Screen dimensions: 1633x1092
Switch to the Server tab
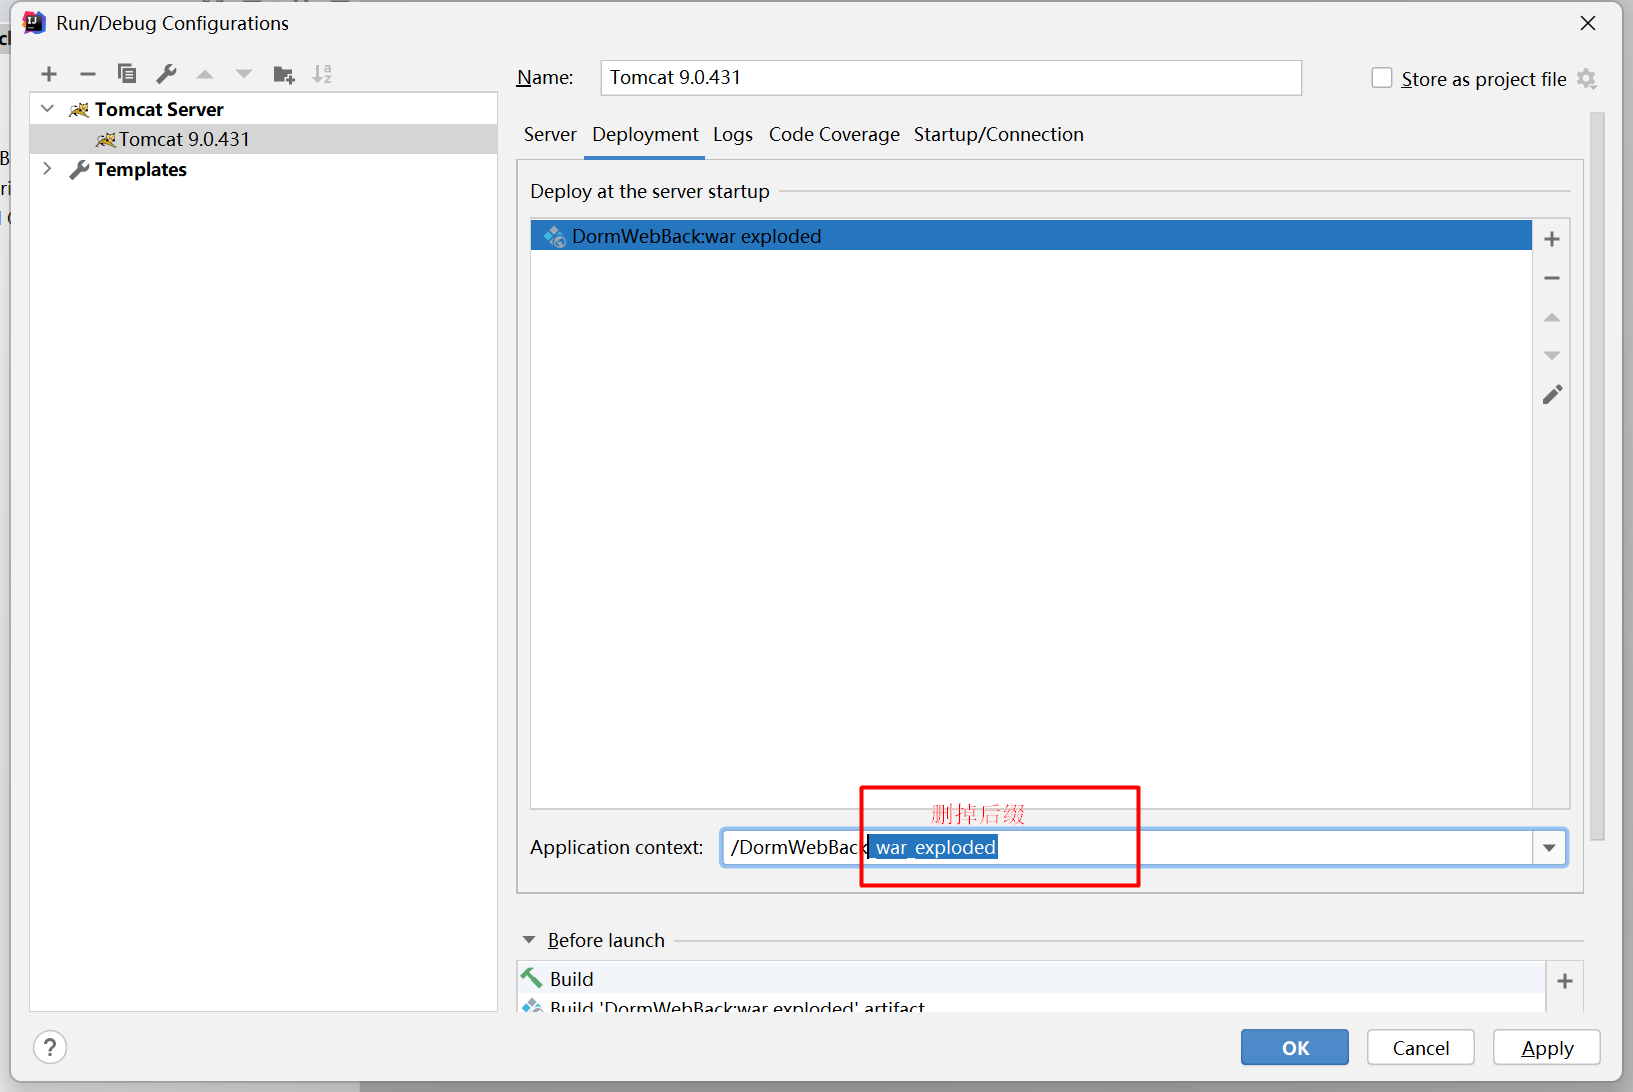tap(550, 135)
